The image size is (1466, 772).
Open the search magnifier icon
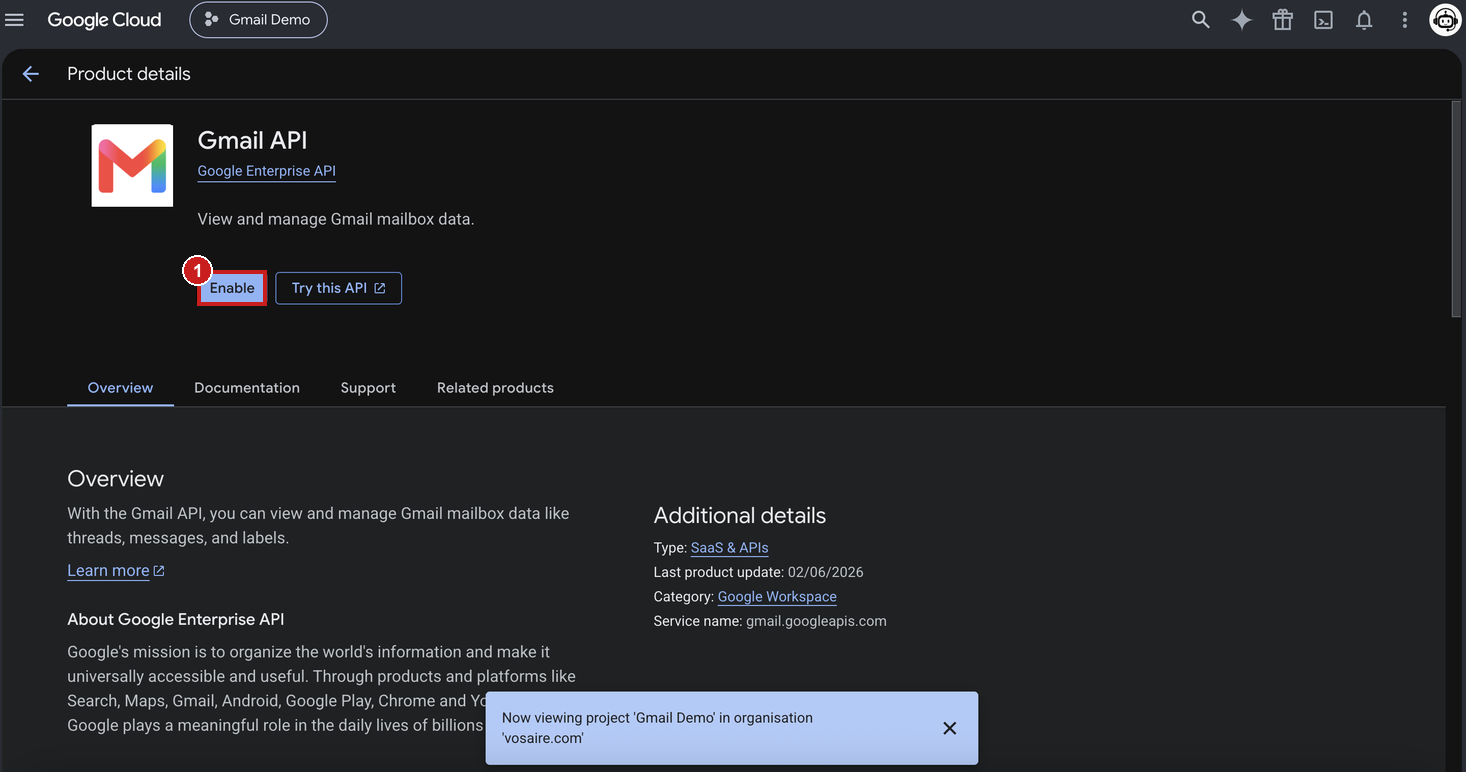coord(1201,20)
